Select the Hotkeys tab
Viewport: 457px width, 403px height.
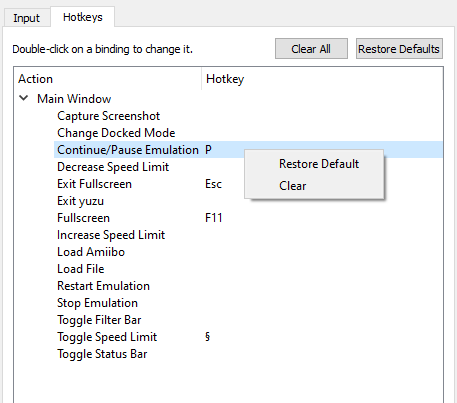[x=83, y=17]
